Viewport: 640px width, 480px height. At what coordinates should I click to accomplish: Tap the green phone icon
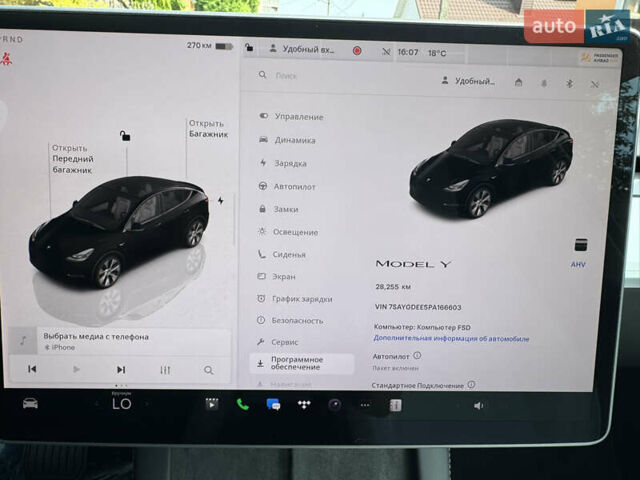pyautogui.click(x=243, y=404)
